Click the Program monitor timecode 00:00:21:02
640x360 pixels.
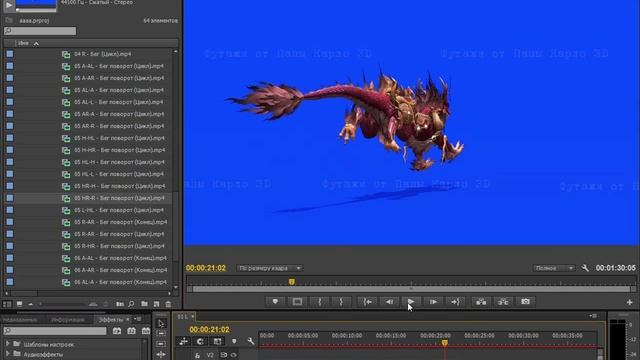click(206, 268)
